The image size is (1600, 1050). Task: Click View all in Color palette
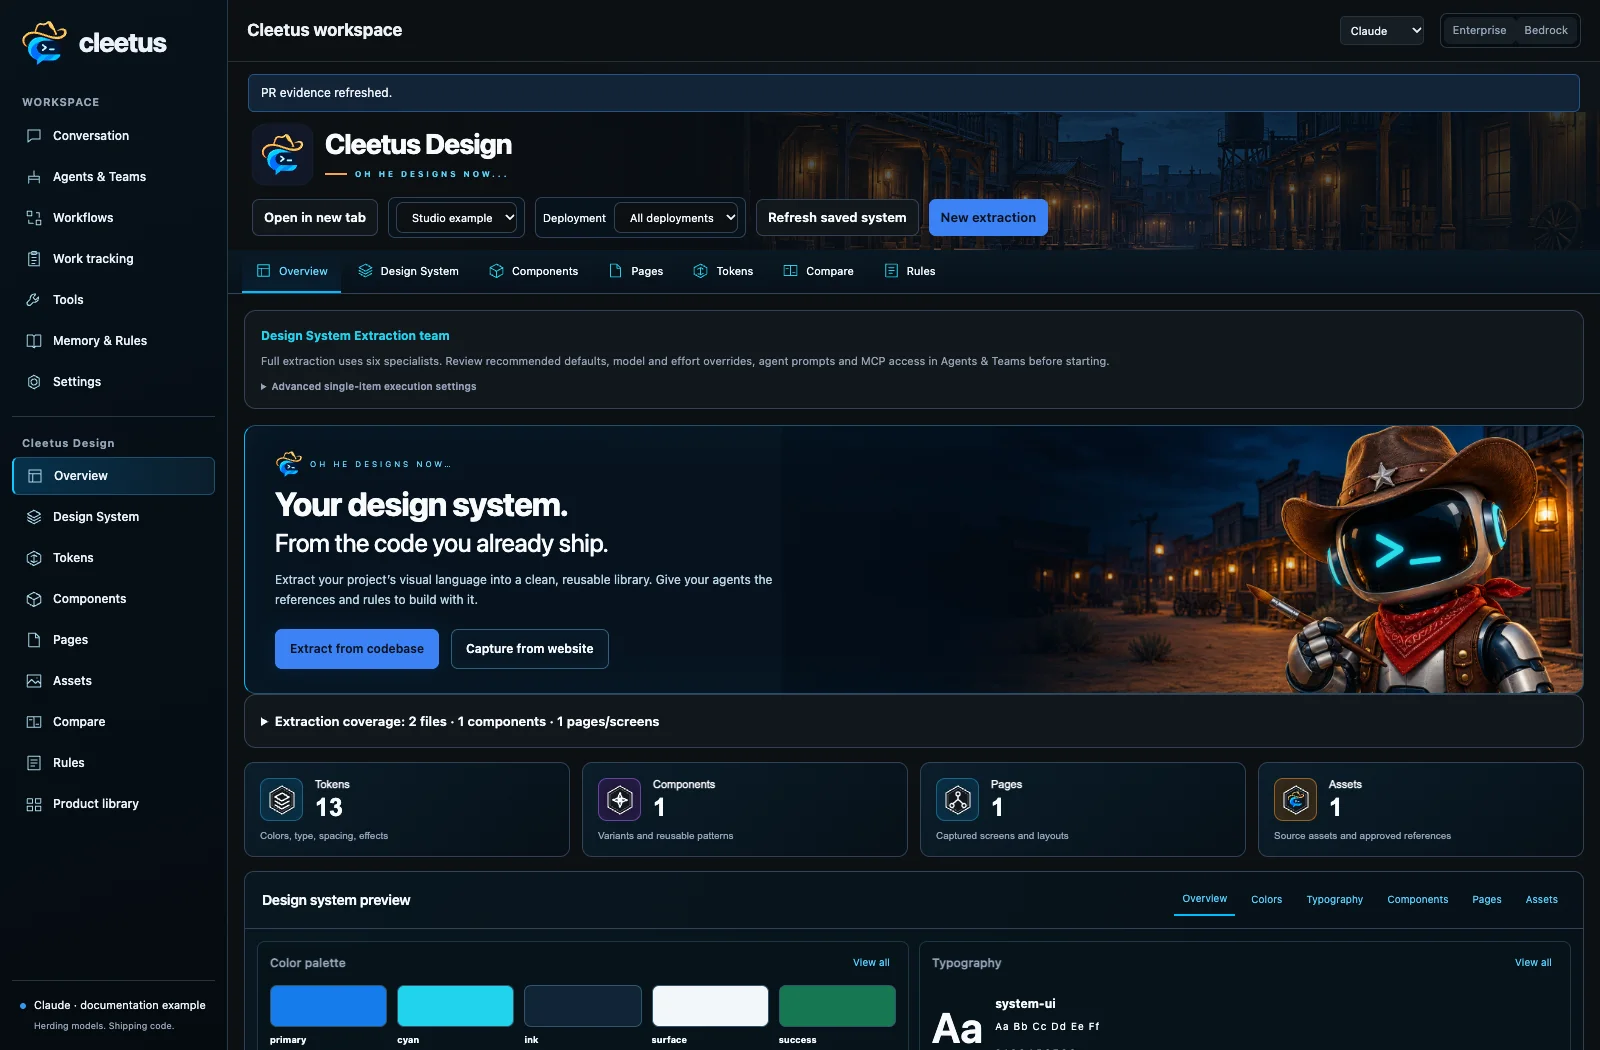tap(871, 963)
